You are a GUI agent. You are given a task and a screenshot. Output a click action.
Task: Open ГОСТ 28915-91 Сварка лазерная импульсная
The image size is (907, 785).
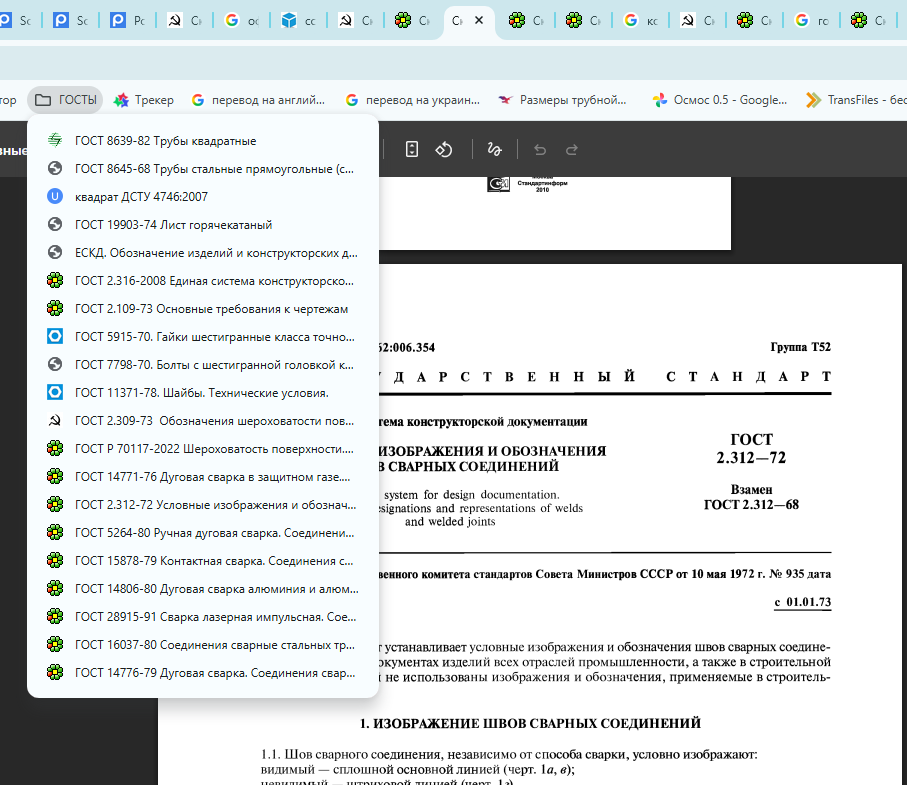click(203, 617)
